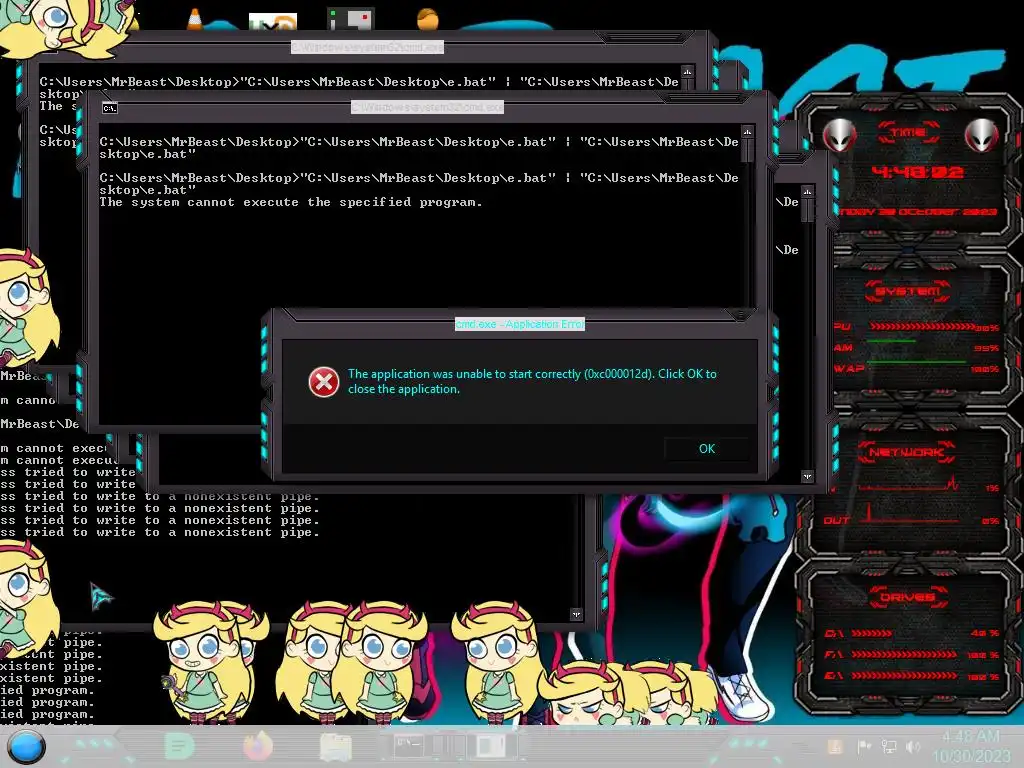1024x768 pixels.
Task: Click the TIME widget header
Action: pos(908,133)
